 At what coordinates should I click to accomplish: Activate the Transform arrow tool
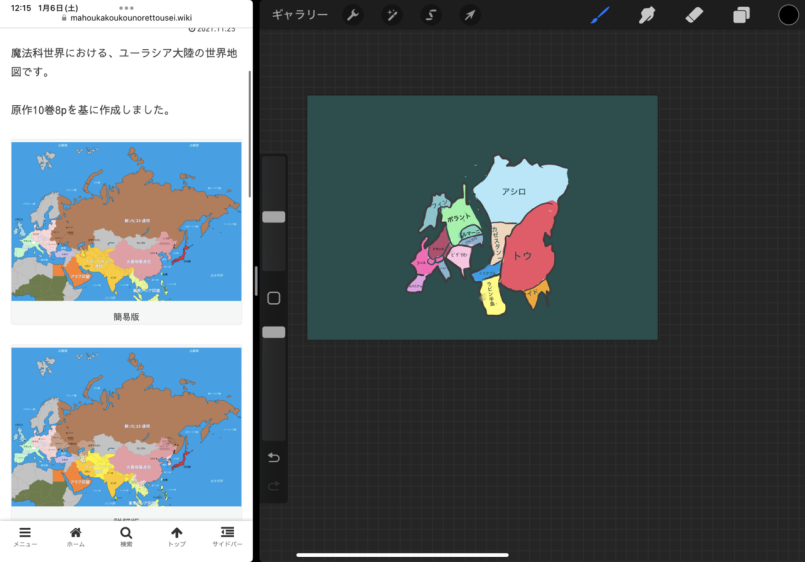(x=470, y=15)
